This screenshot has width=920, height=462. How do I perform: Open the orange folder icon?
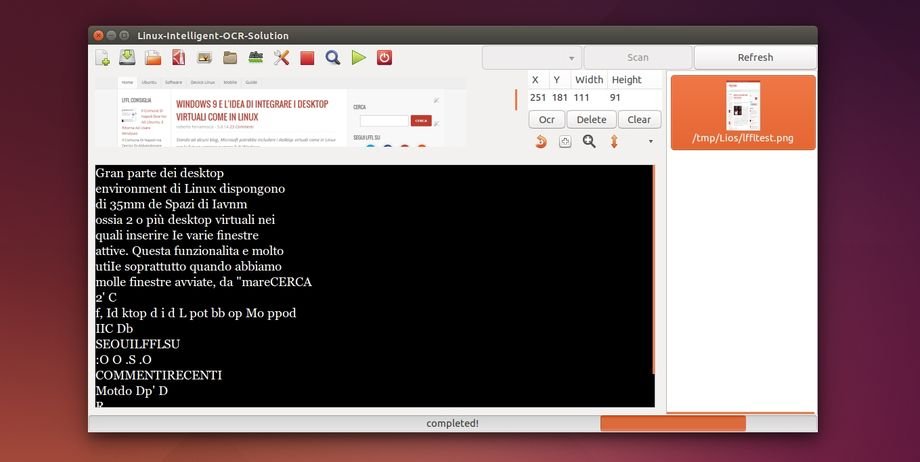(153, 58)
